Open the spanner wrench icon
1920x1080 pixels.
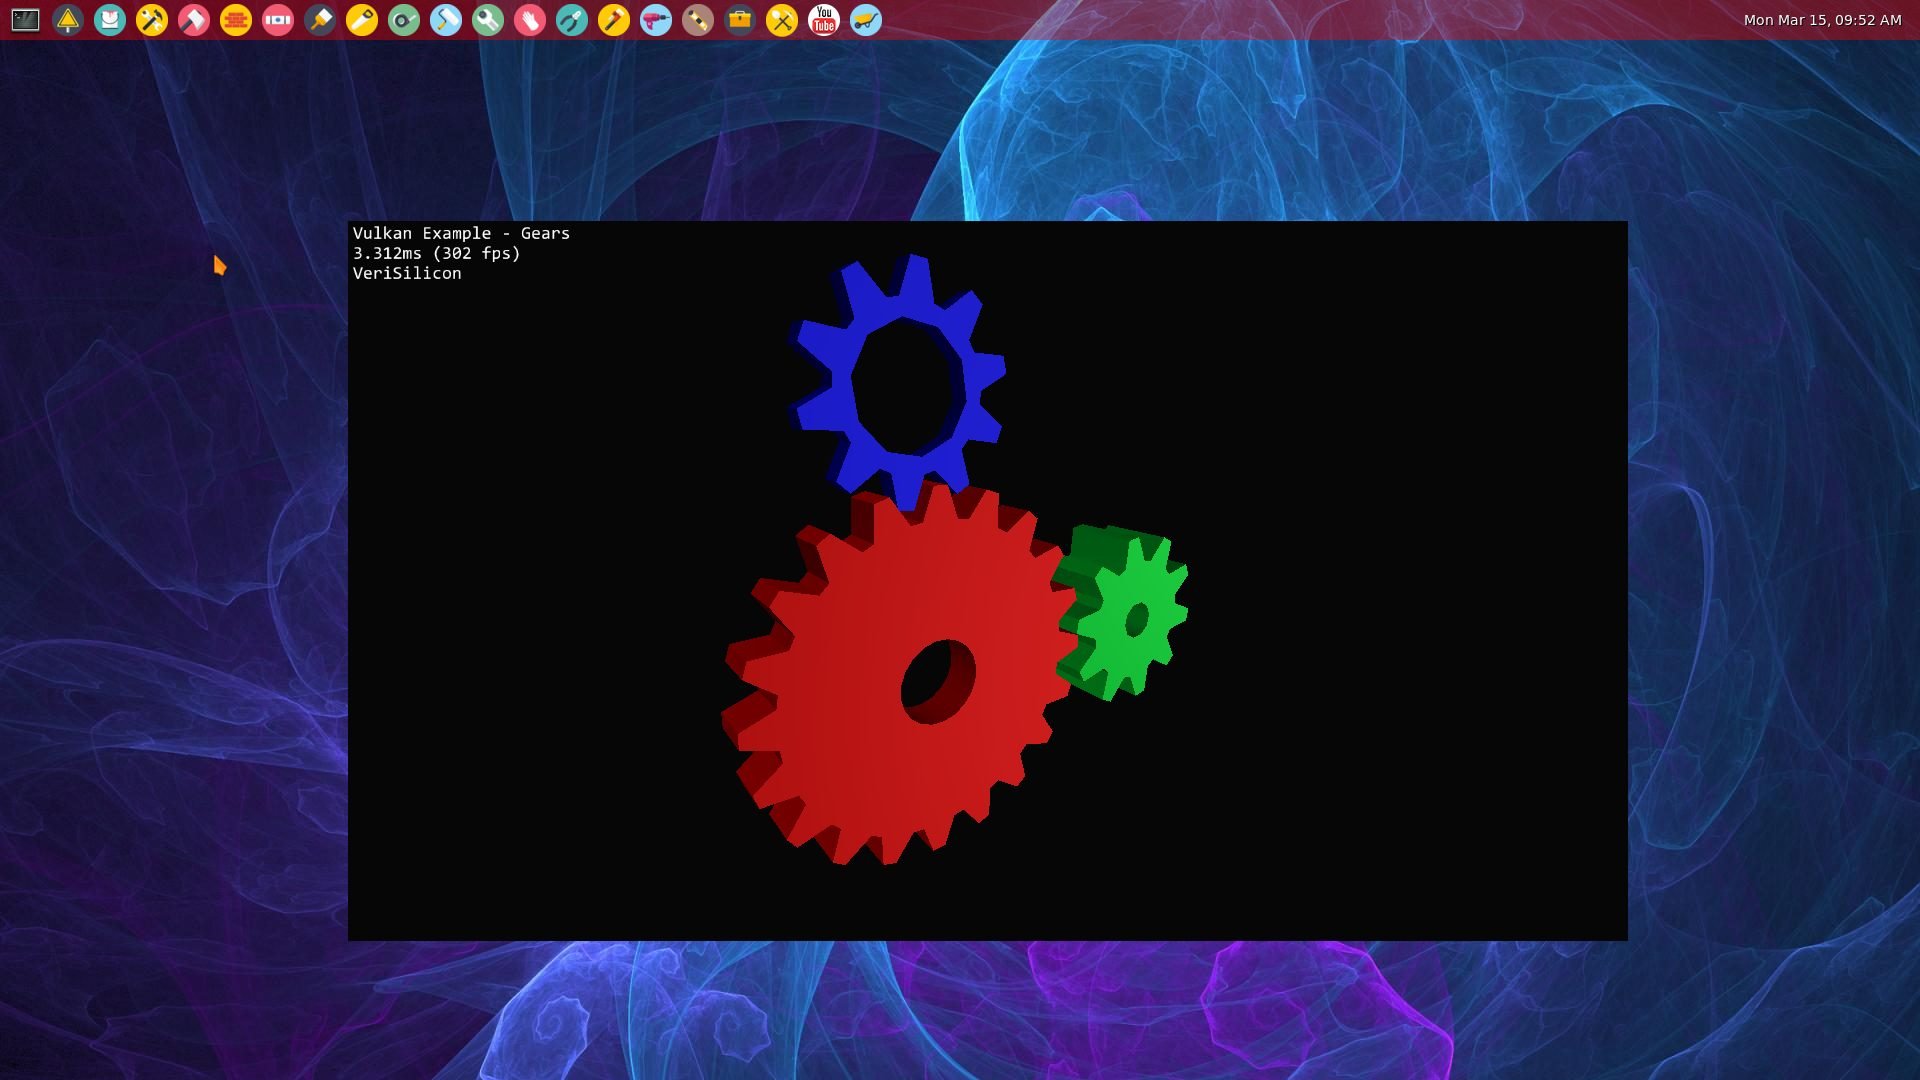(488, 20)
